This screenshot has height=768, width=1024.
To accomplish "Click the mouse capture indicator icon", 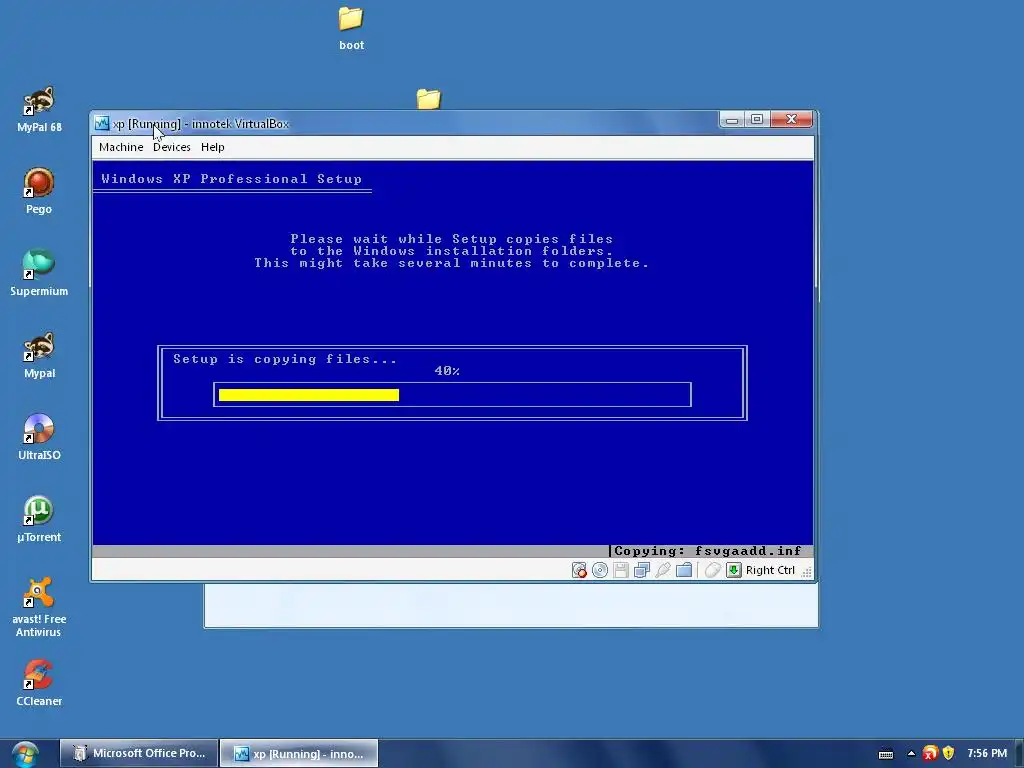I will point(712,570).
